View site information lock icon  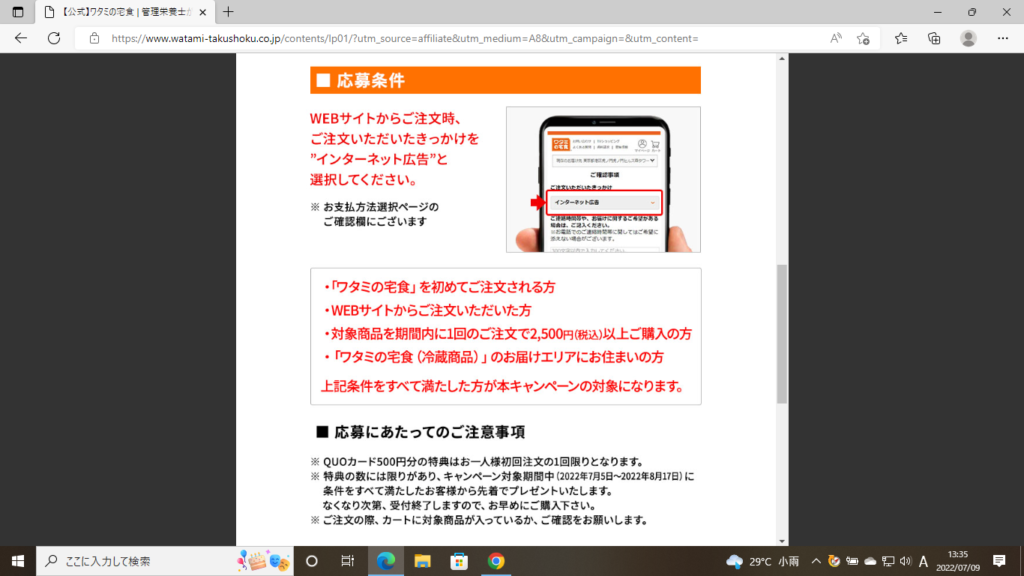pyautogui.click(x=94, y=38)
